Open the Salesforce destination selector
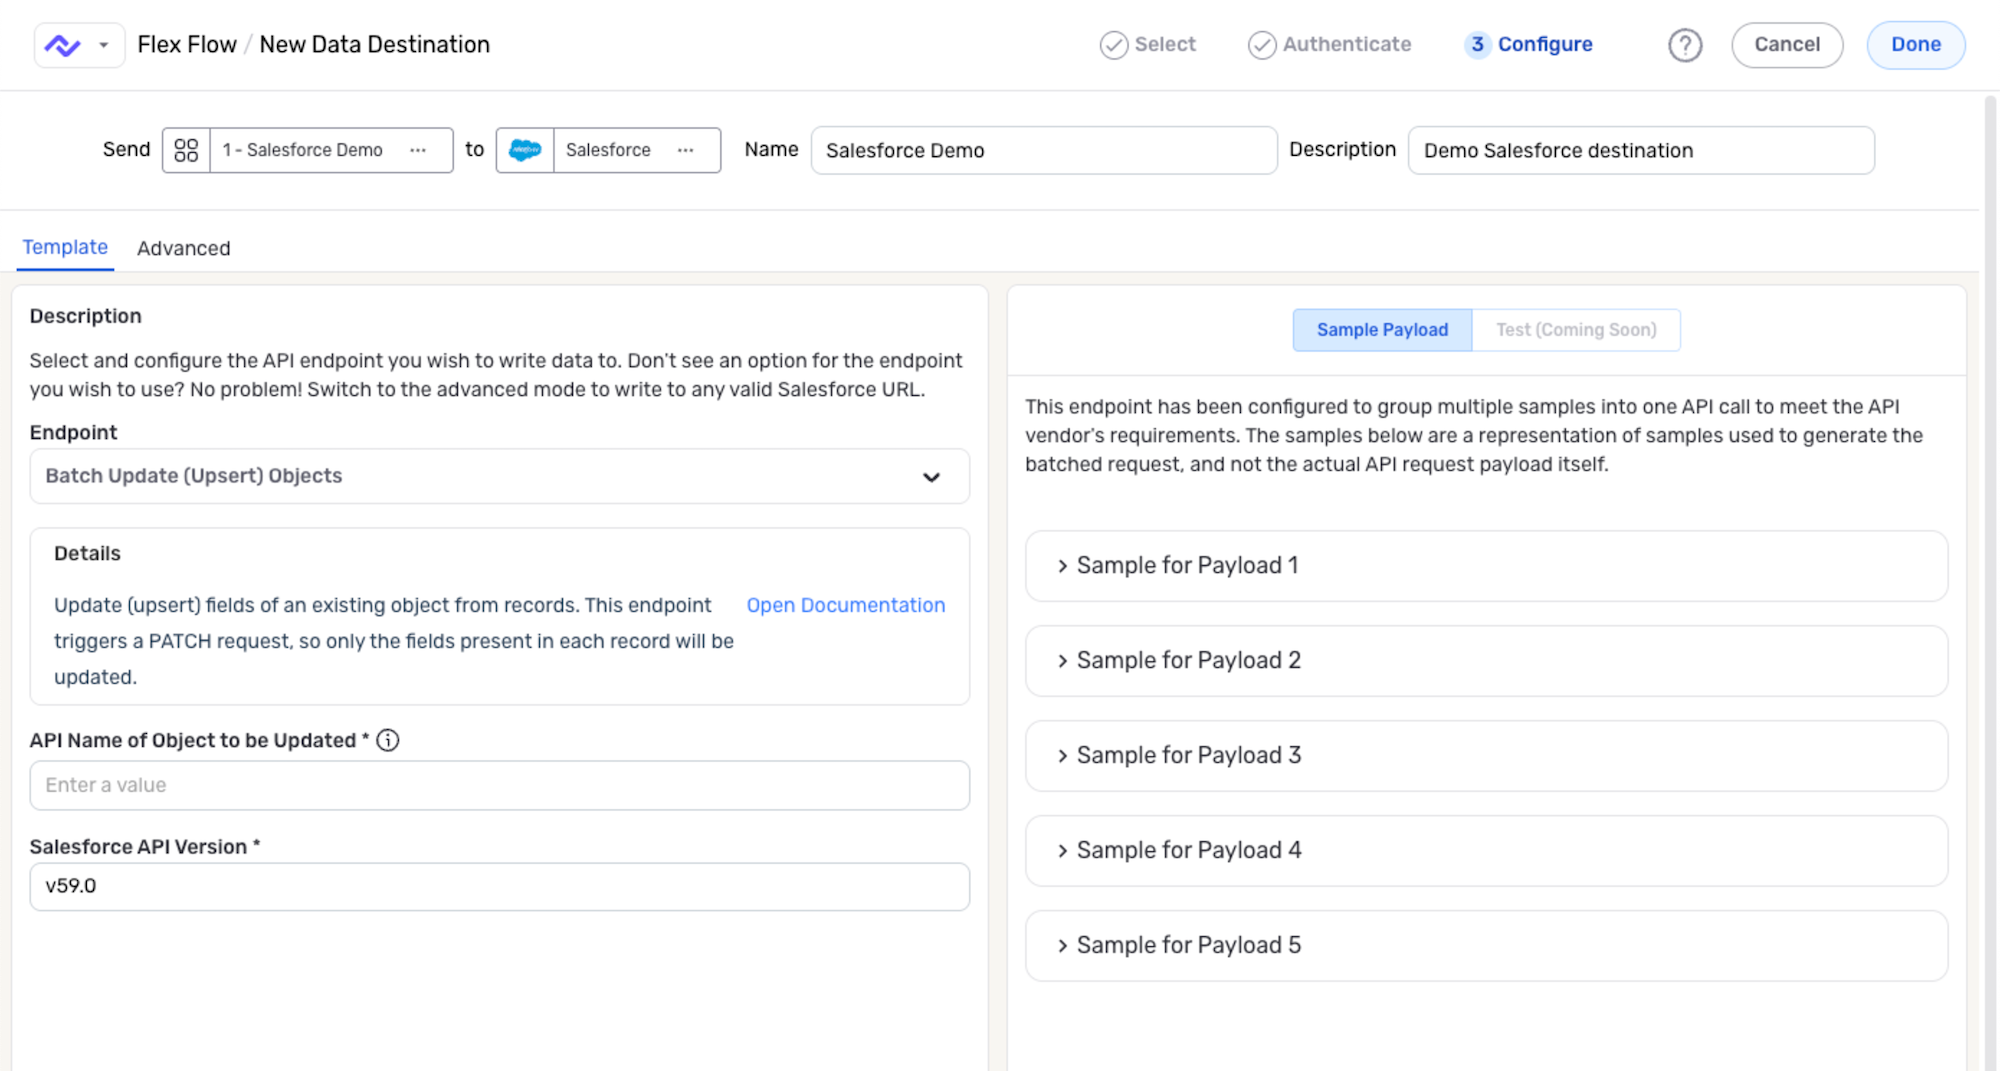2000x1071 pixels. (608, 150)
